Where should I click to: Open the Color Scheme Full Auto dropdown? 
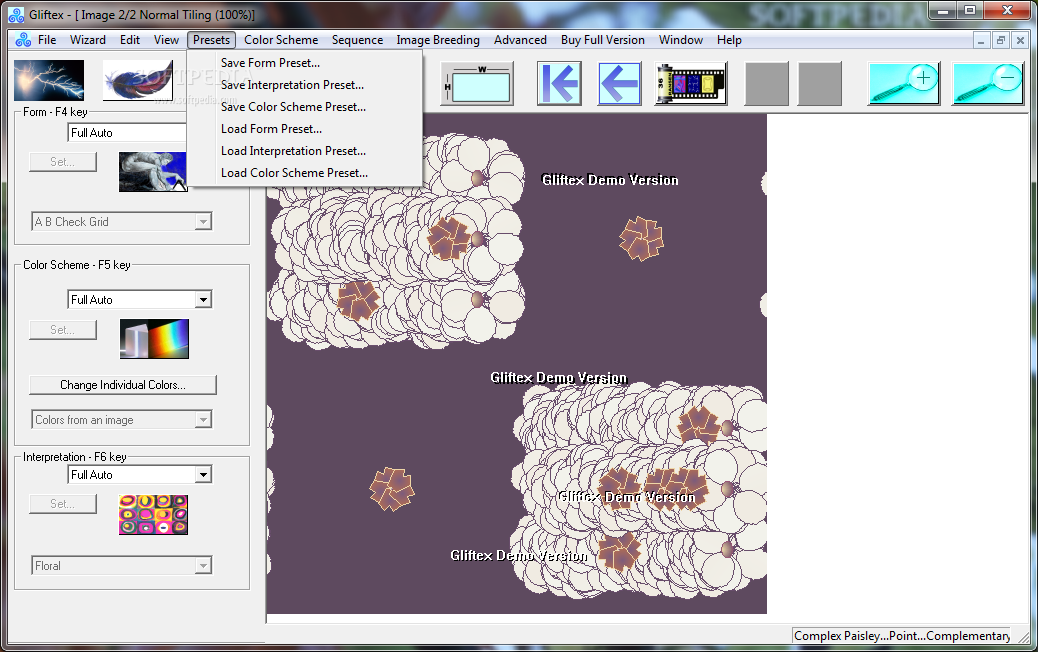[140, 299]
